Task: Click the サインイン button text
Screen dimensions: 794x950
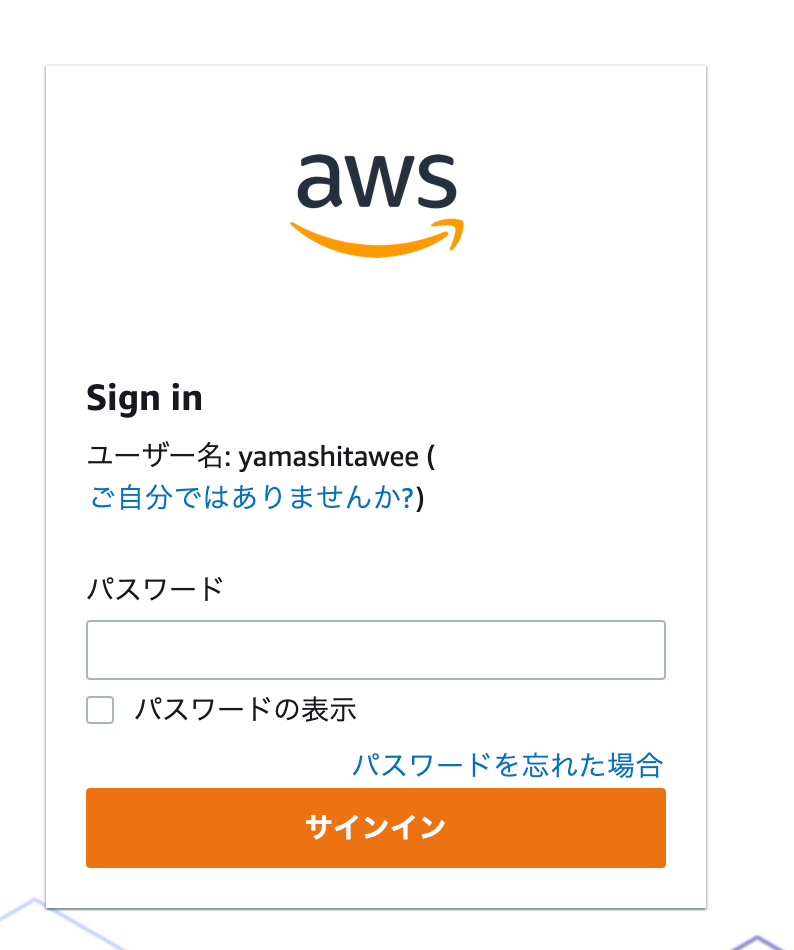Action: [375, 828]
